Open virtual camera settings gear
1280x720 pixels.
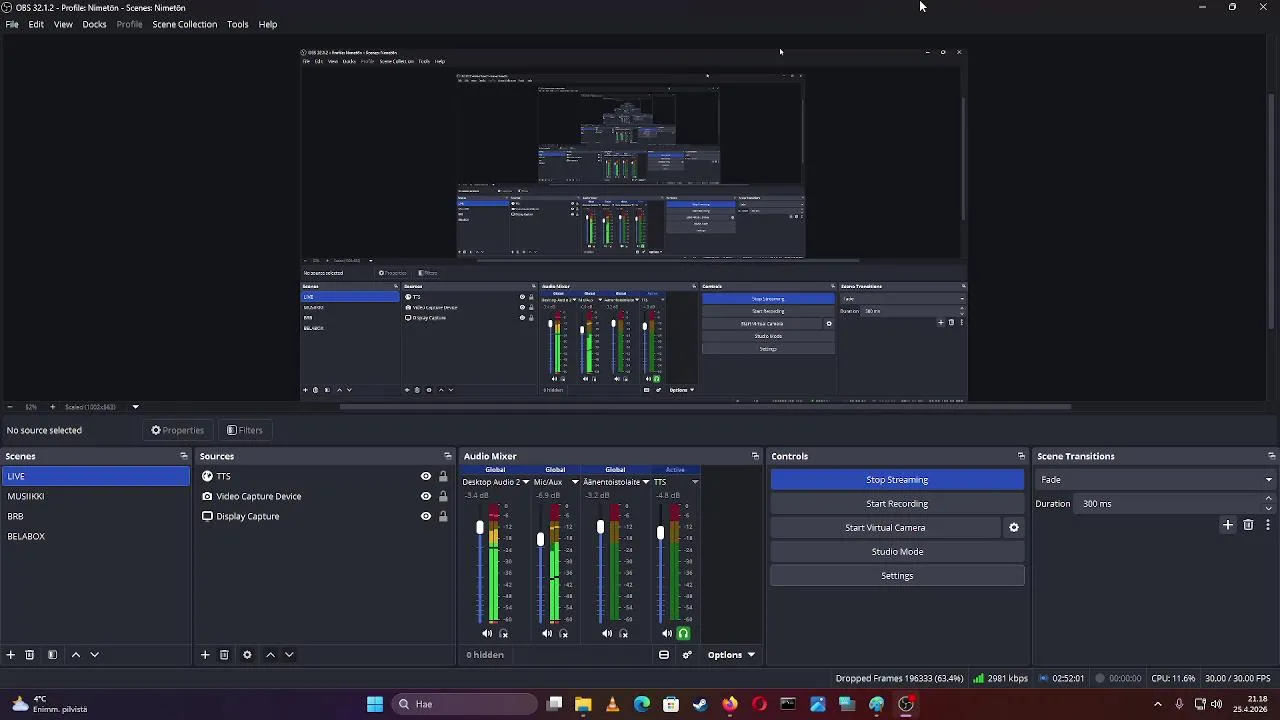1014,528
